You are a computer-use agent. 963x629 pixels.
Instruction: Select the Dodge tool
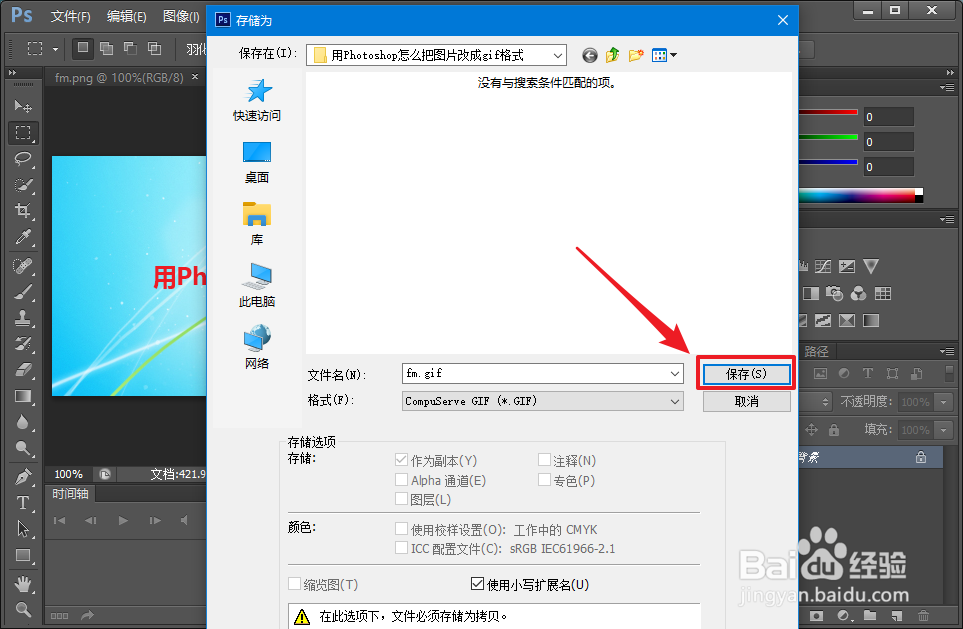23,448
